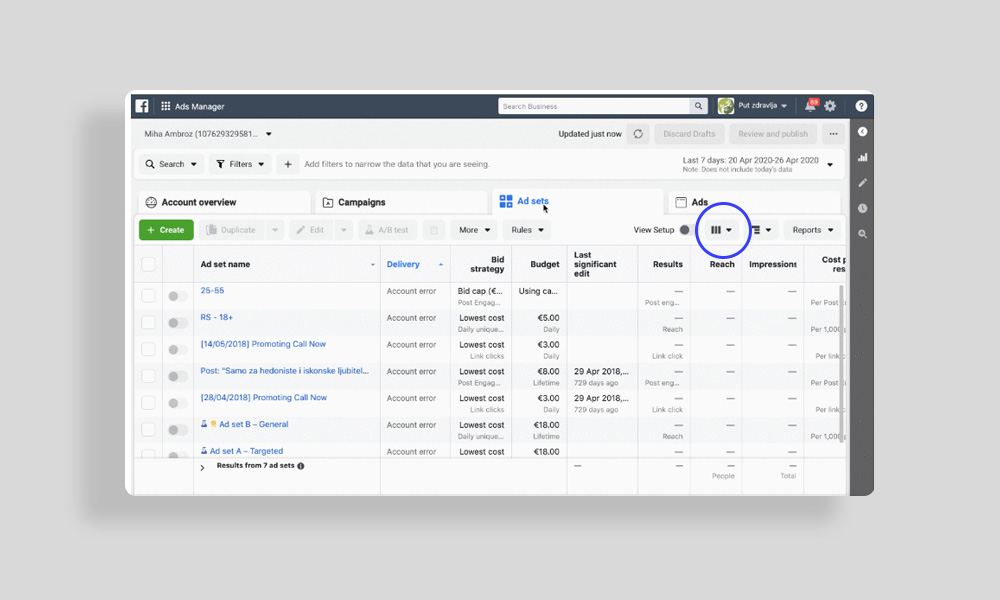The height and width of the screenshot is (600, 1000).
Task: Click the Search Business input field
Action: click(590, 105)
